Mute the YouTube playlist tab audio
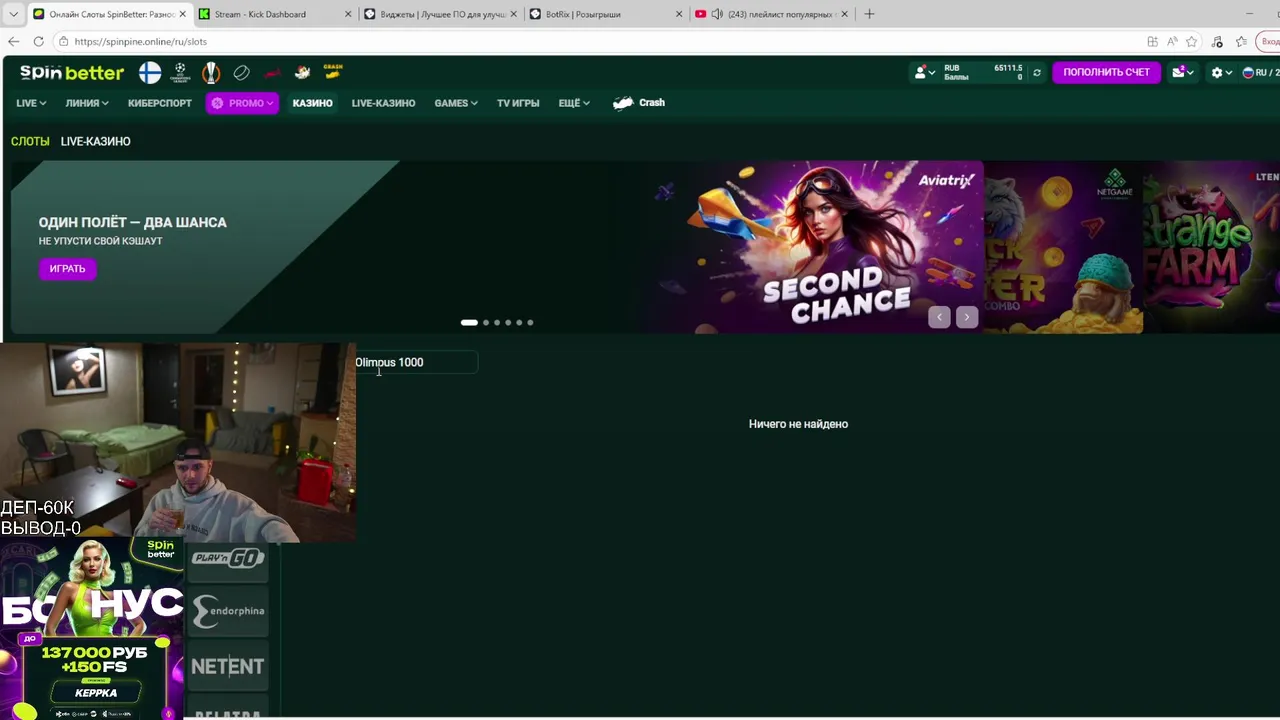Viewport: 1280px width, 720px height. pyautogui.click(x=717, y=14)
